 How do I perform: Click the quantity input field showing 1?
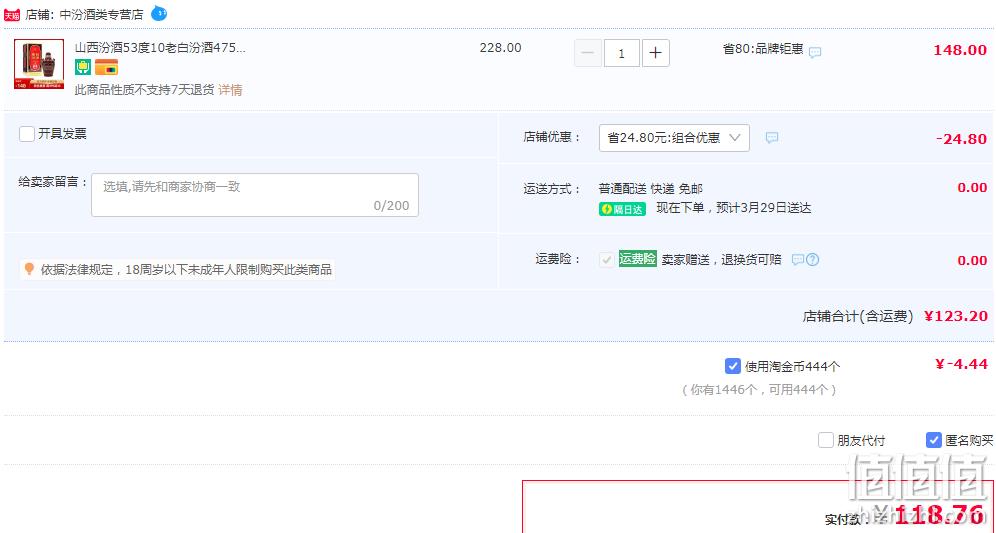coord(621,53)
